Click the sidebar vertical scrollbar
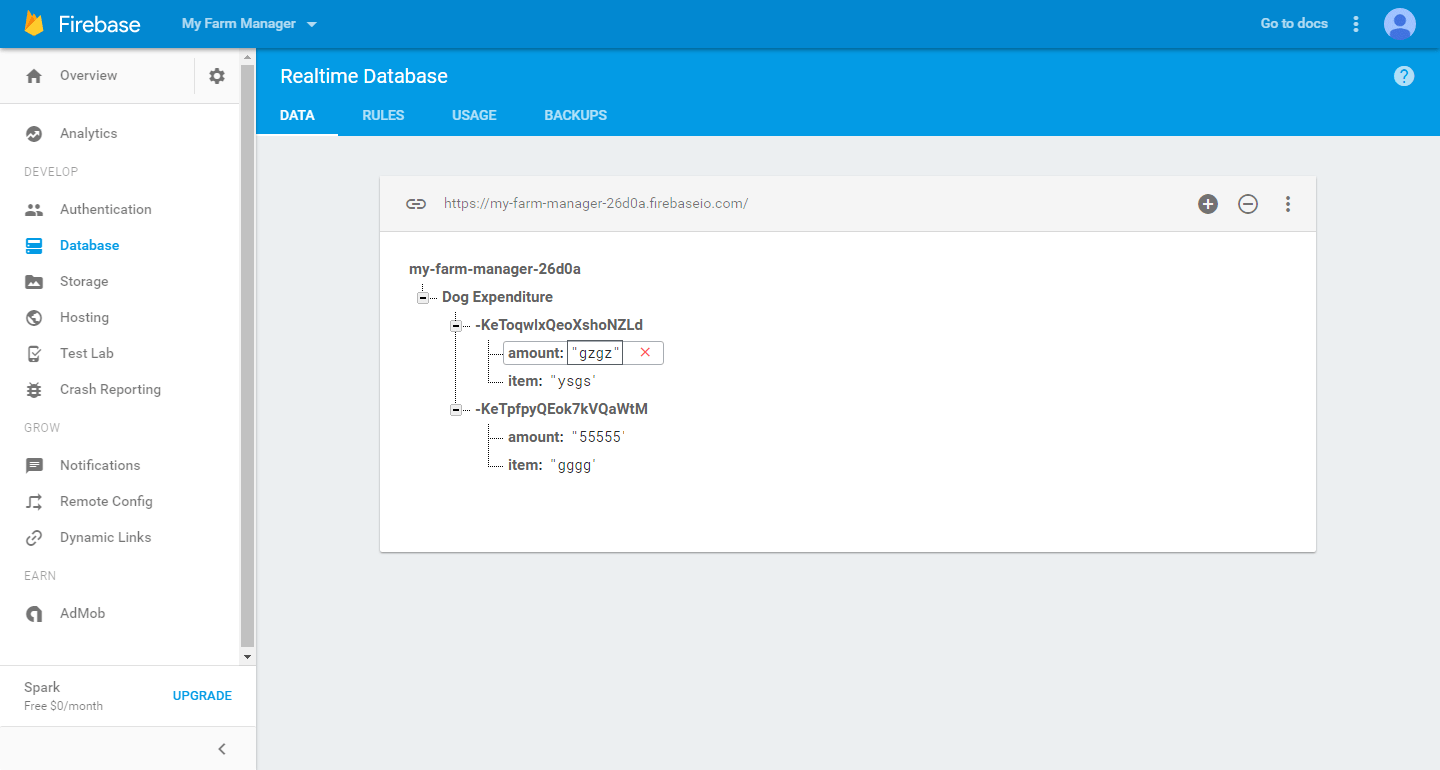The image size is (1440, 770). [x=248, y=355]
